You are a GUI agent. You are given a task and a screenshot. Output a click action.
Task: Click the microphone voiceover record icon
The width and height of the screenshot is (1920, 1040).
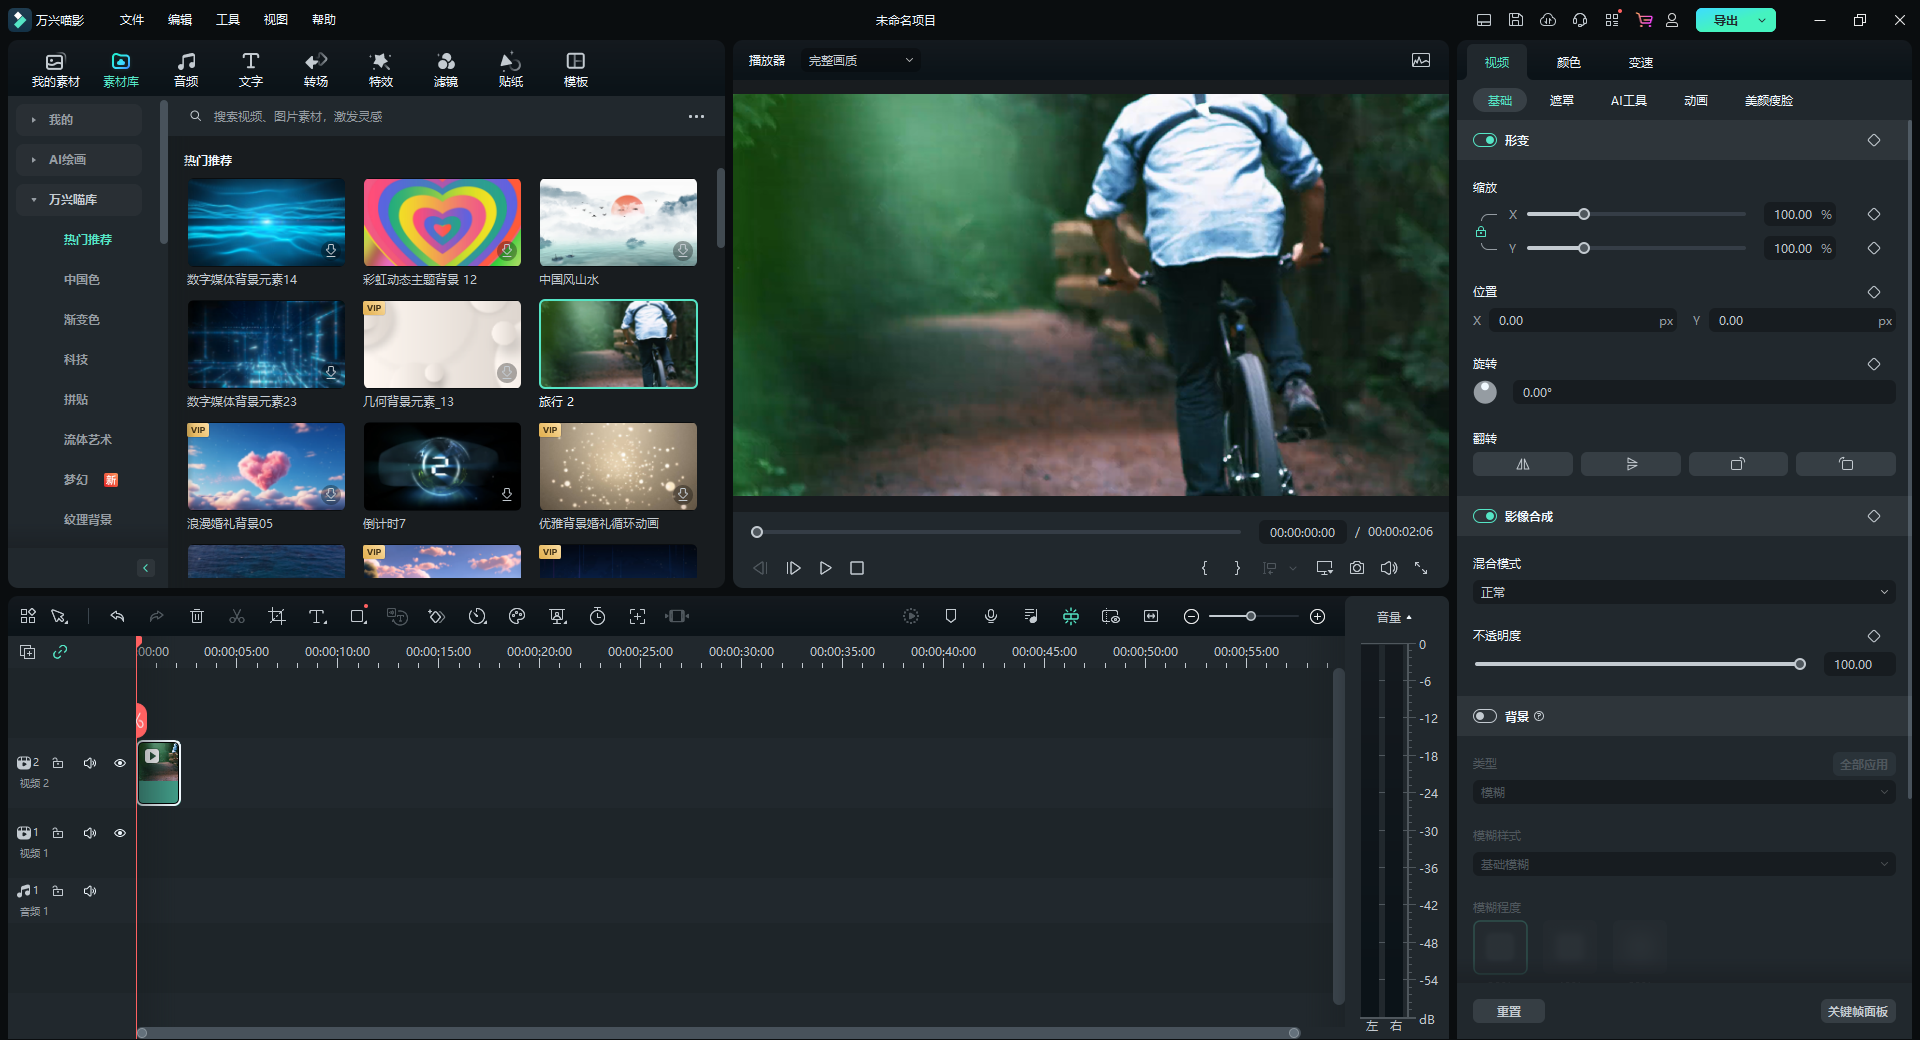pyautogui.click(x=991, y=616)
